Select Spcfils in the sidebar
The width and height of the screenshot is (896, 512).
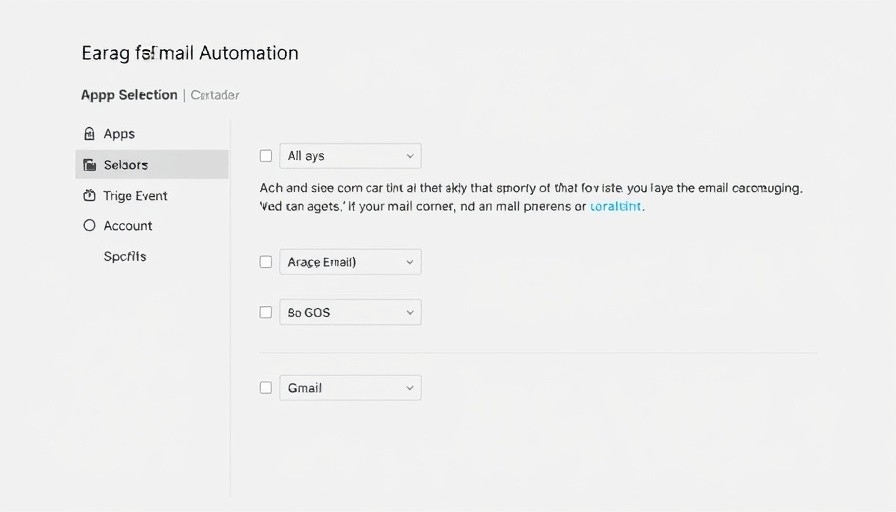point(125,257)
